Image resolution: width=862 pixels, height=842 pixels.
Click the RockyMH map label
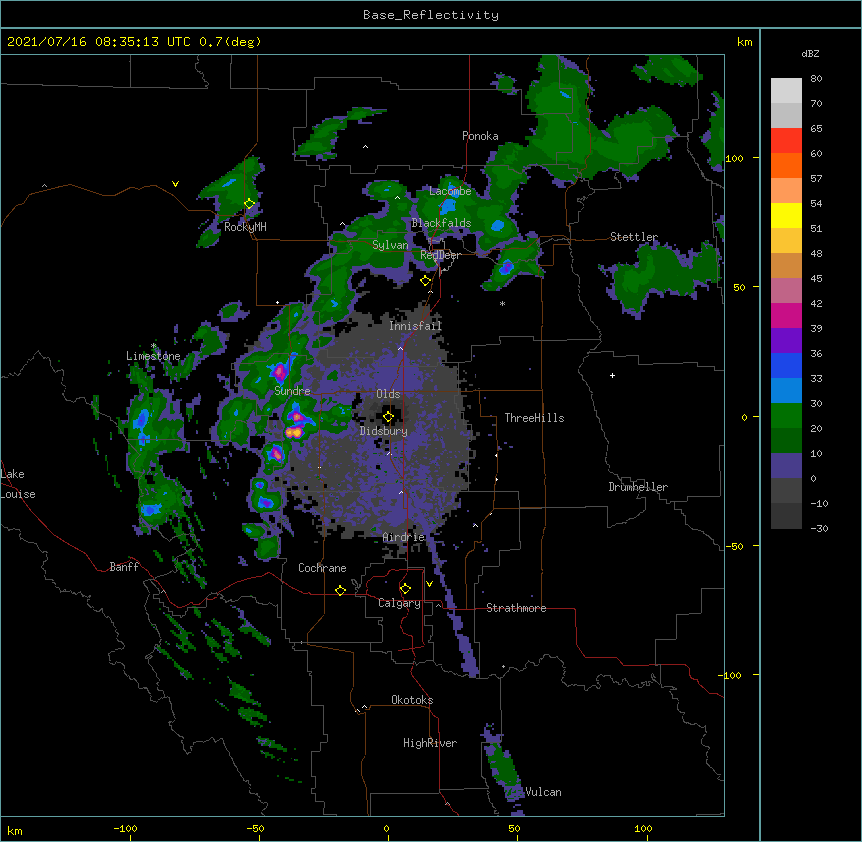pos(245,227)
